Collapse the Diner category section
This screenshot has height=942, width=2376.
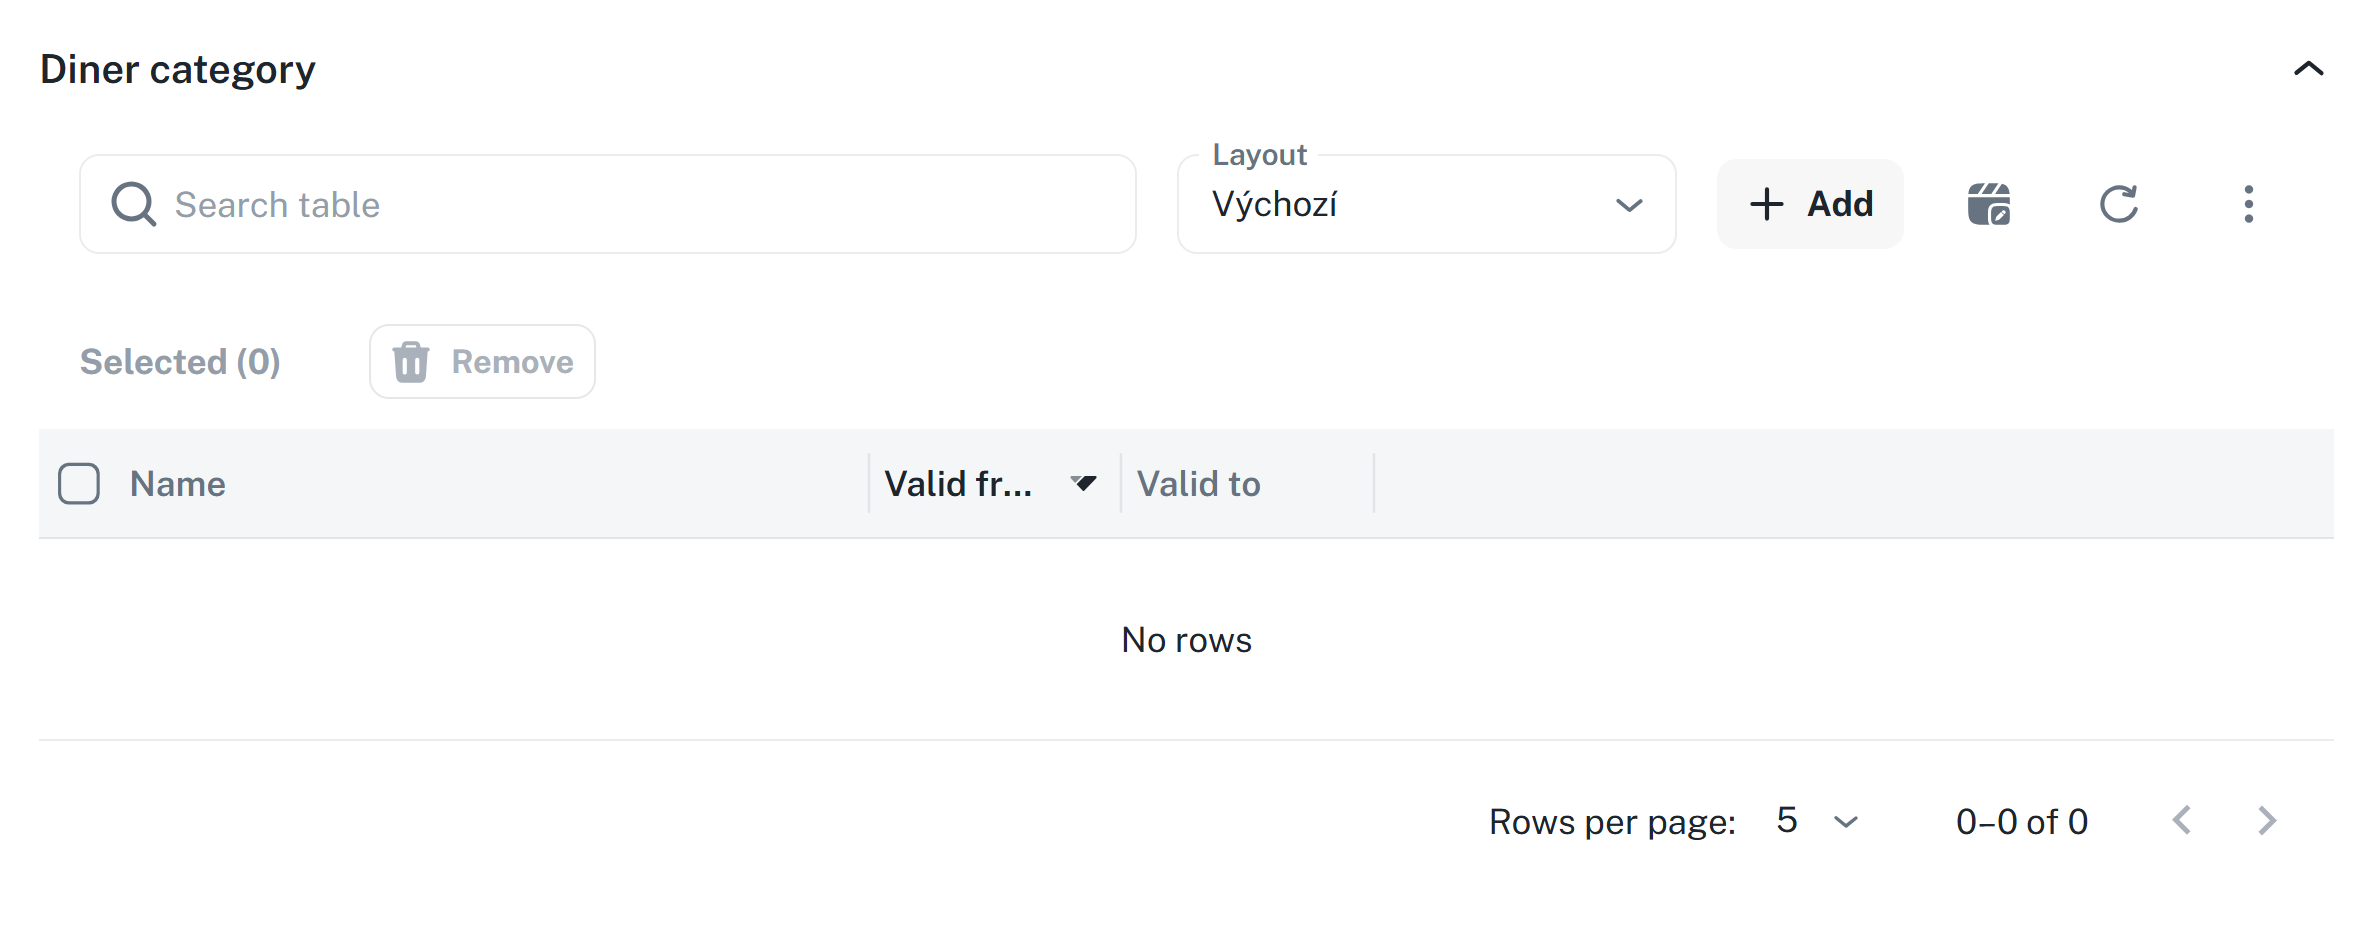2308,69
